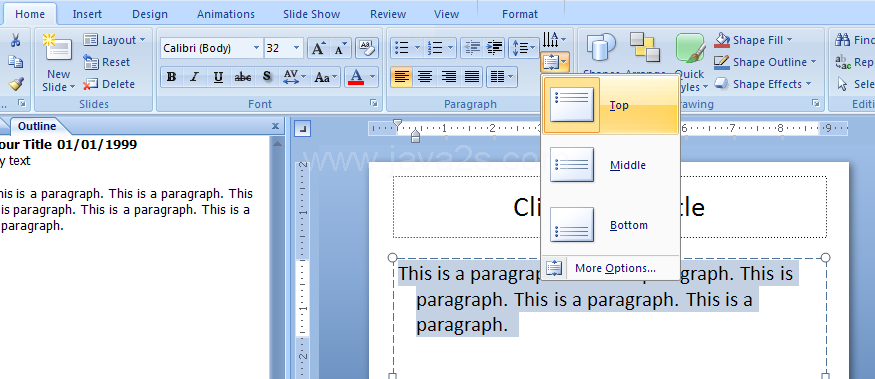875x379 pixels.
Task: Click the ruler tab selector box
Action: coord(302,129)
